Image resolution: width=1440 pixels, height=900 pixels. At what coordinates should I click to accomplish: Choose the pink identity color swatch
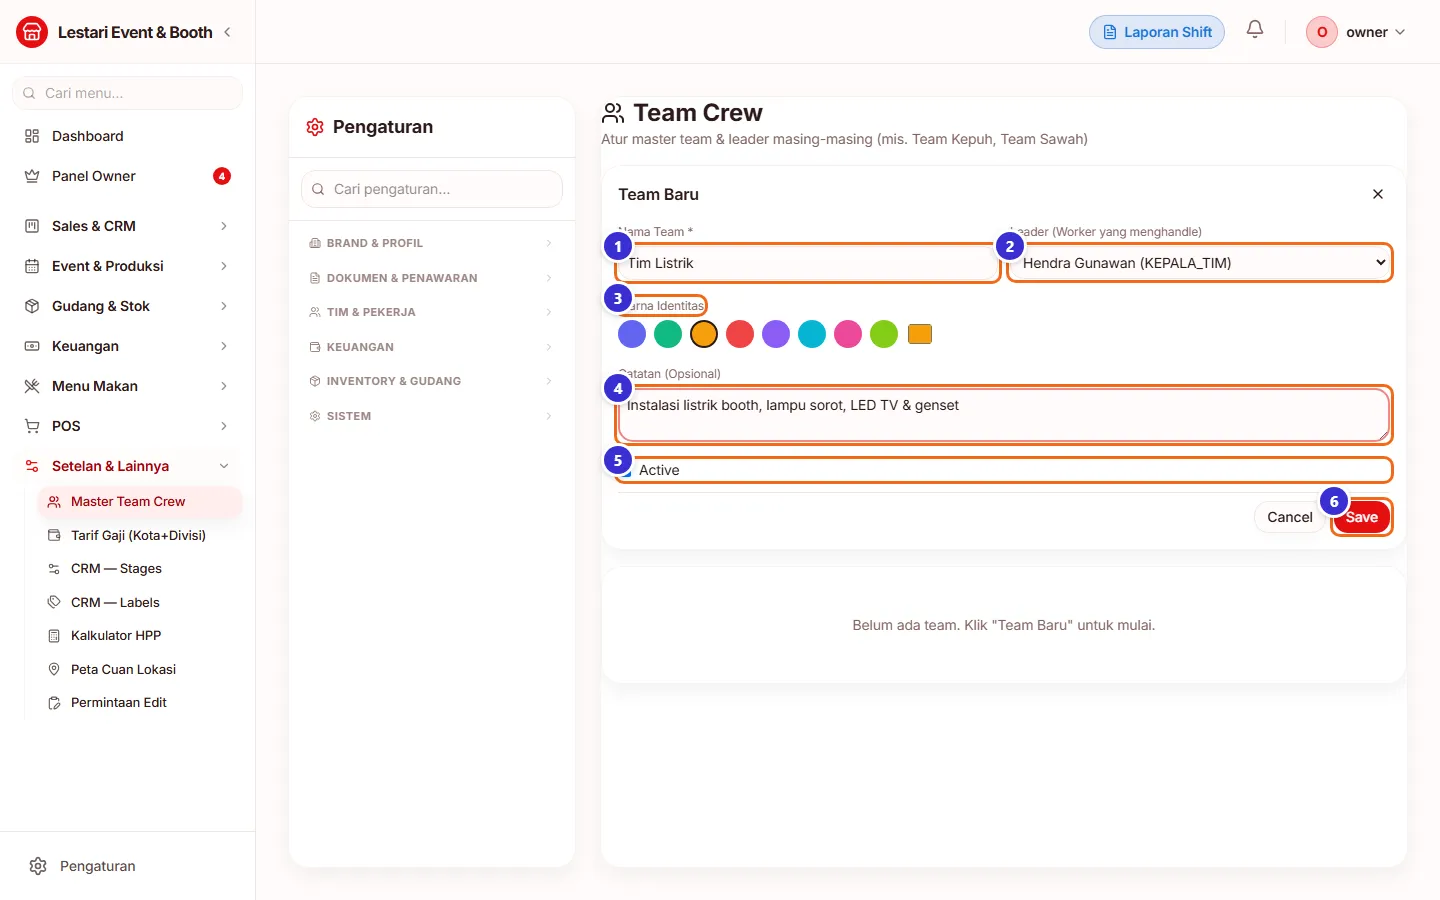coord(848,334)
